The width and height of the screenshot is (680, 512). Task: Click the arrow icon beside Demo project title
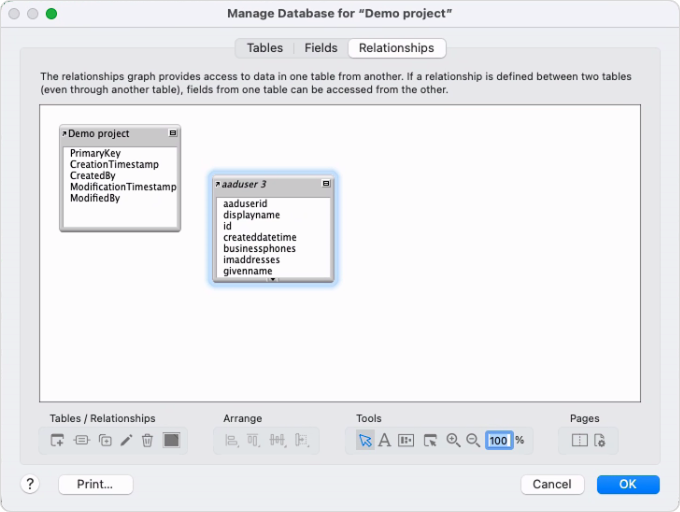coord(64,134)
